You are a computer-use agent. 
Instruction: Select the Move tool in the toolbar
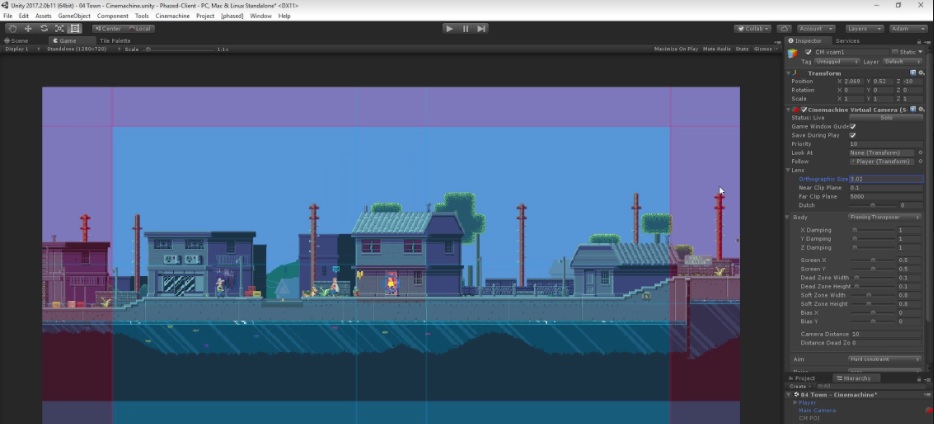click(27, 28)
